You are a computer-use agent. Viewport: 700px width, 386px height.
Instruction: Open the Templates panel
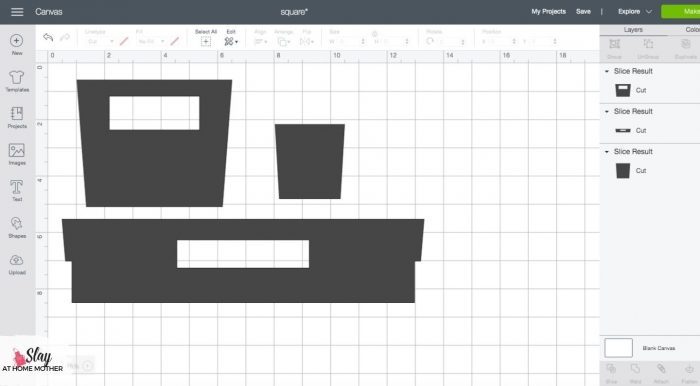pyautogui.click(x=17, y=81)
